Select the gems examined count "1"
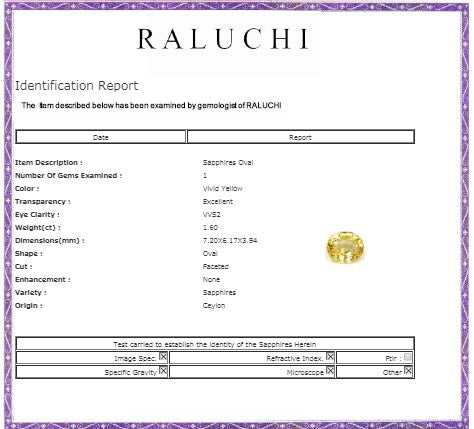Viewport: 474px width, 429px height. tap(205, 176)
